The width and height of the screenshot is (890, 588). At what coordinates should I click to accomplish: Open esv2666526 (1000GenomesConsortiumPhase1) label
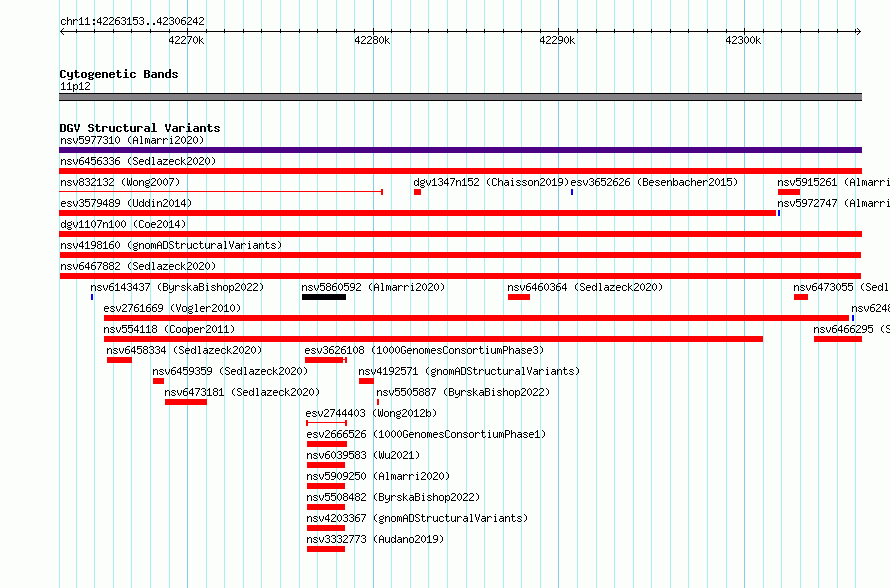tap(426, 434)
